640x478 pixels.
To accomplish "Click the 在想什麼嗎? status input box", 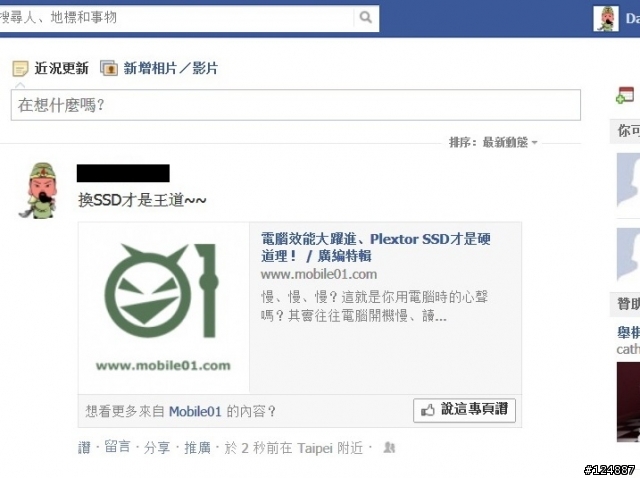I will click(x=296, y=105).
